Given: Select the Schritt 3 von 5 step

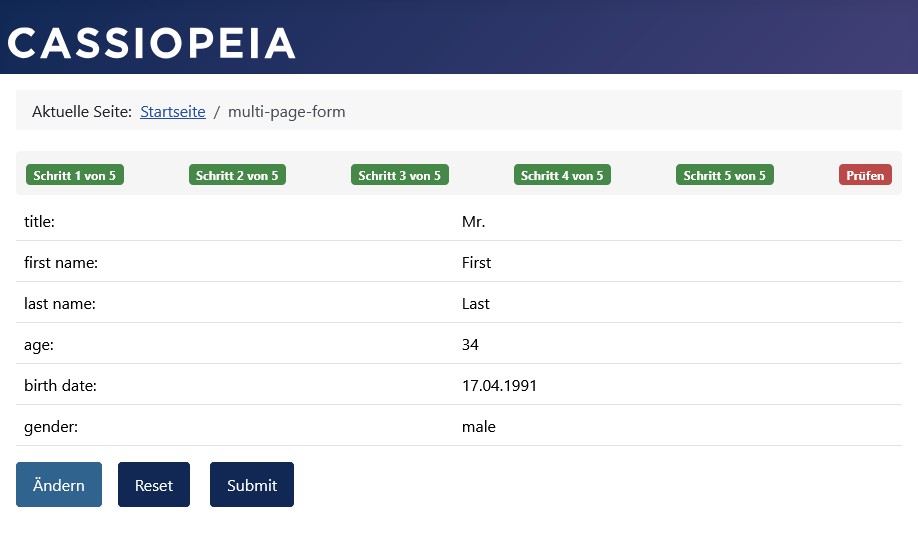Looking at the screenshot, I should coord(400,175).
